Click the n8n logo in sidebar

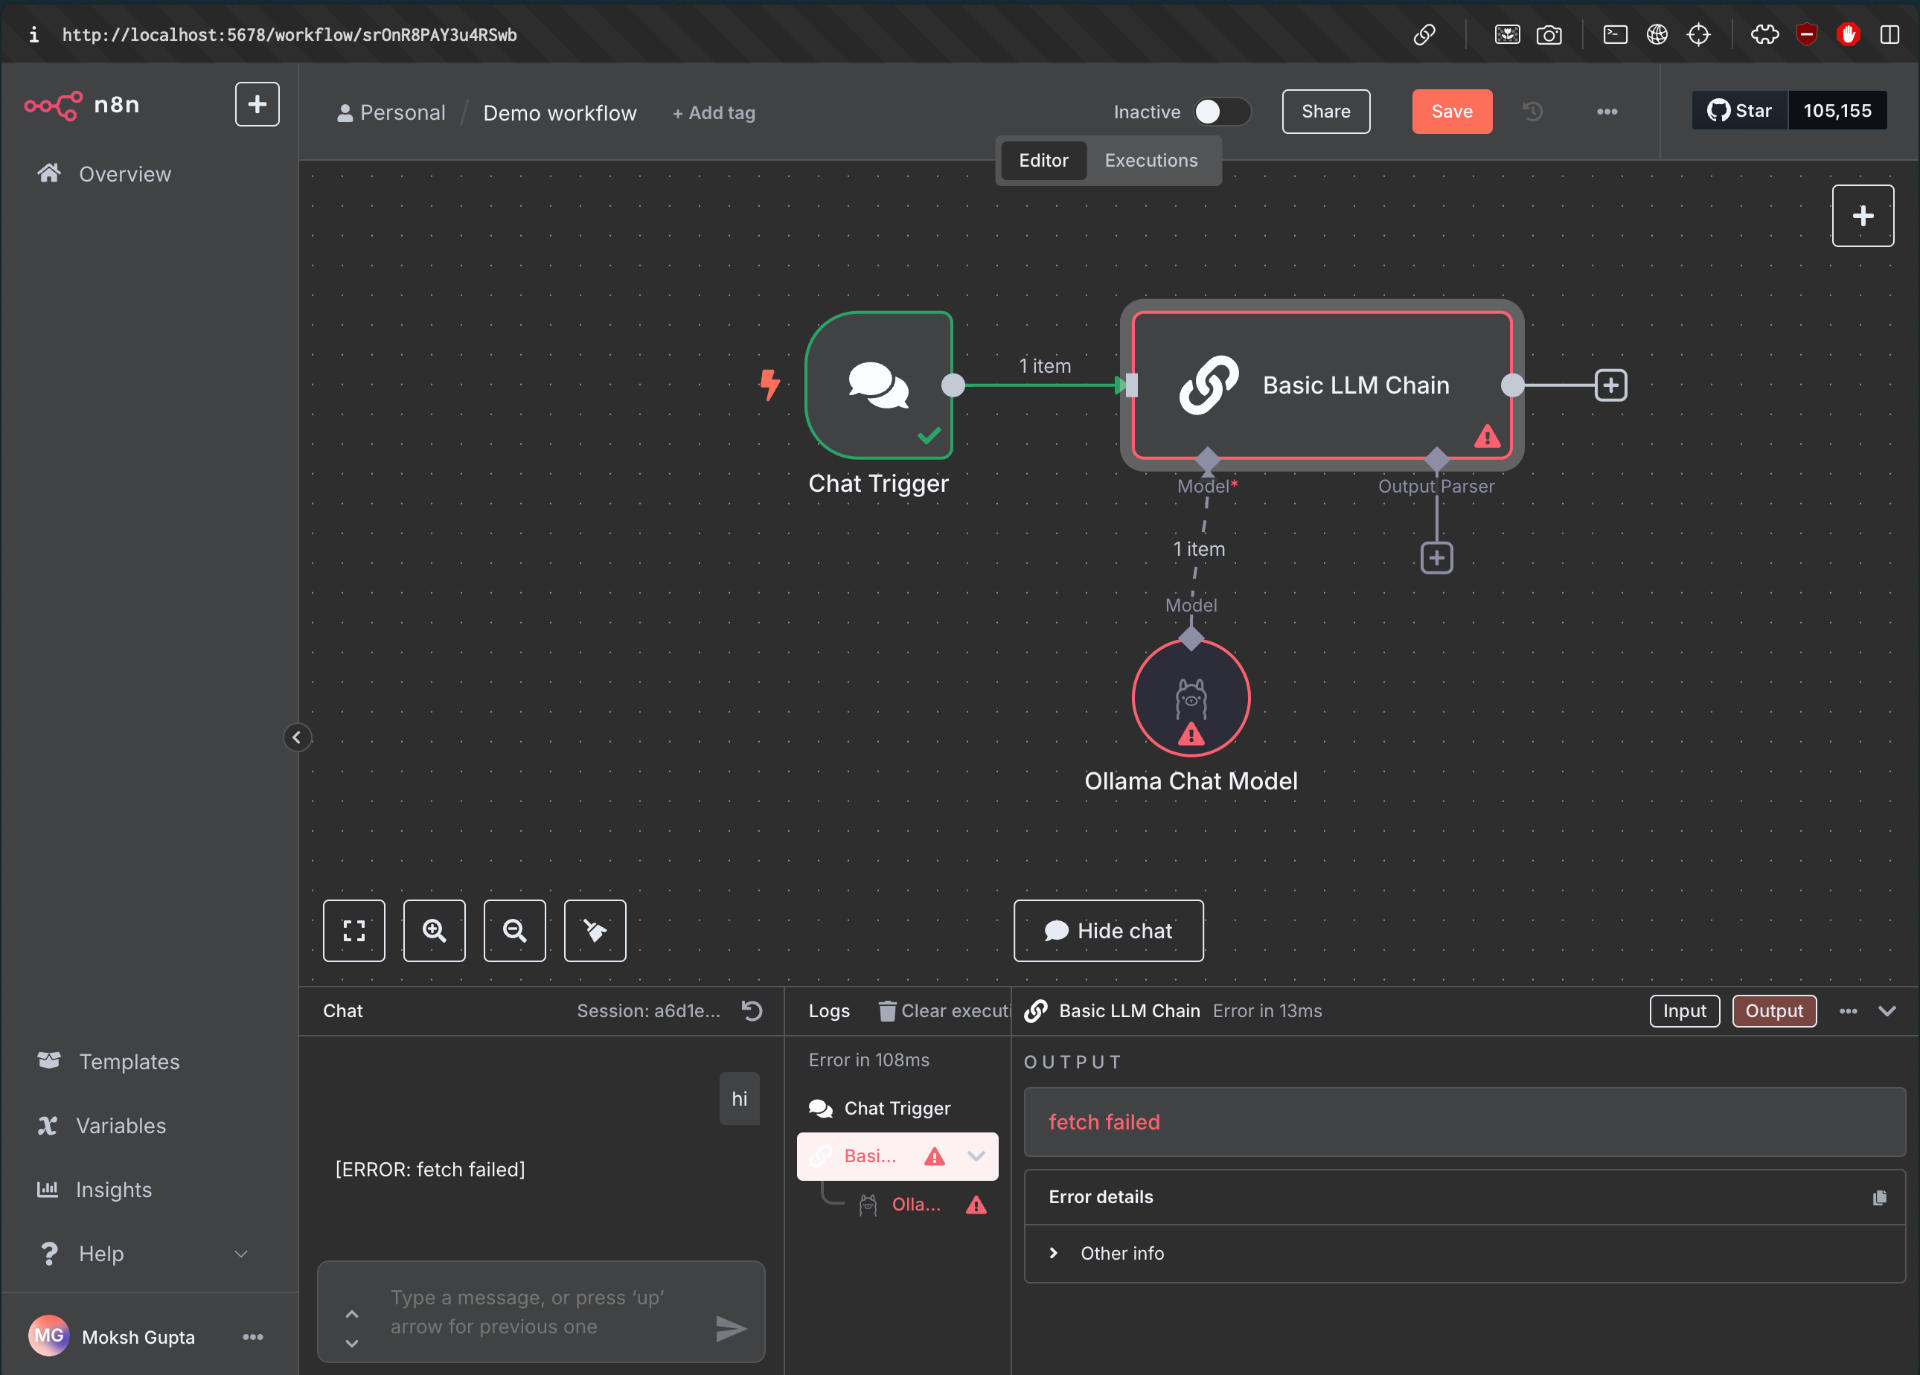[82, 105]
